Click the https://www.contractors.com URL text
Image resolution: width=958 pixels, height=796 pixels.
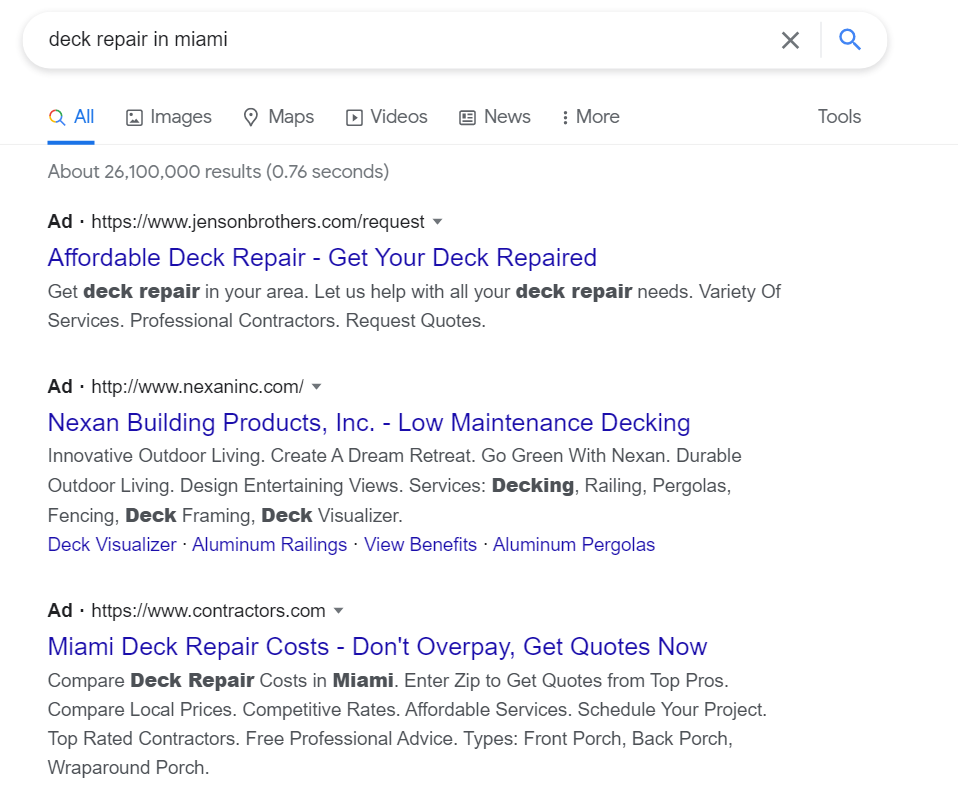coord(208,611)
